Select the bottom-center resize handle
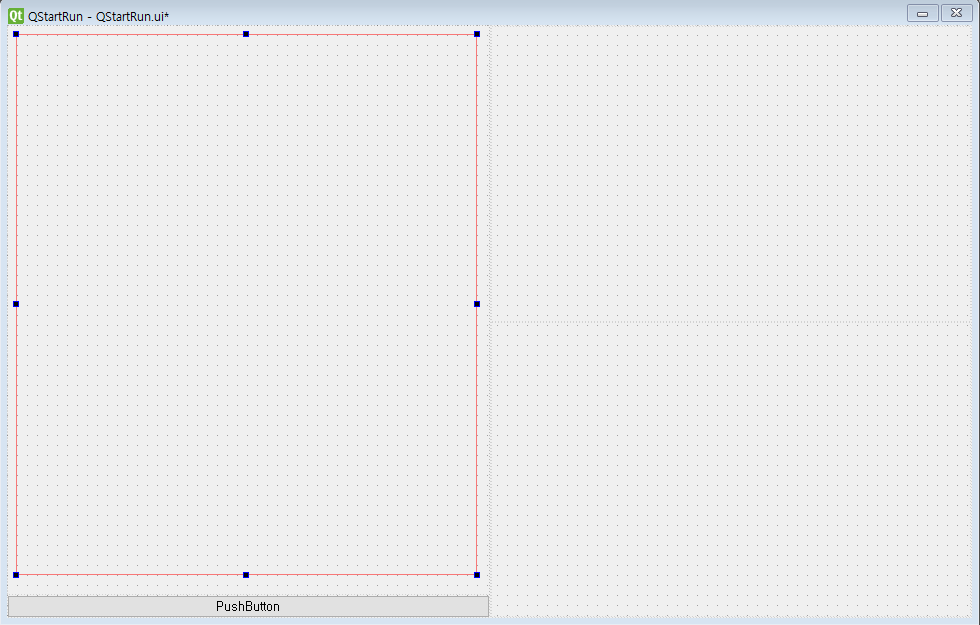This screenshot has height=625, width=980. (x=246, y=575)
